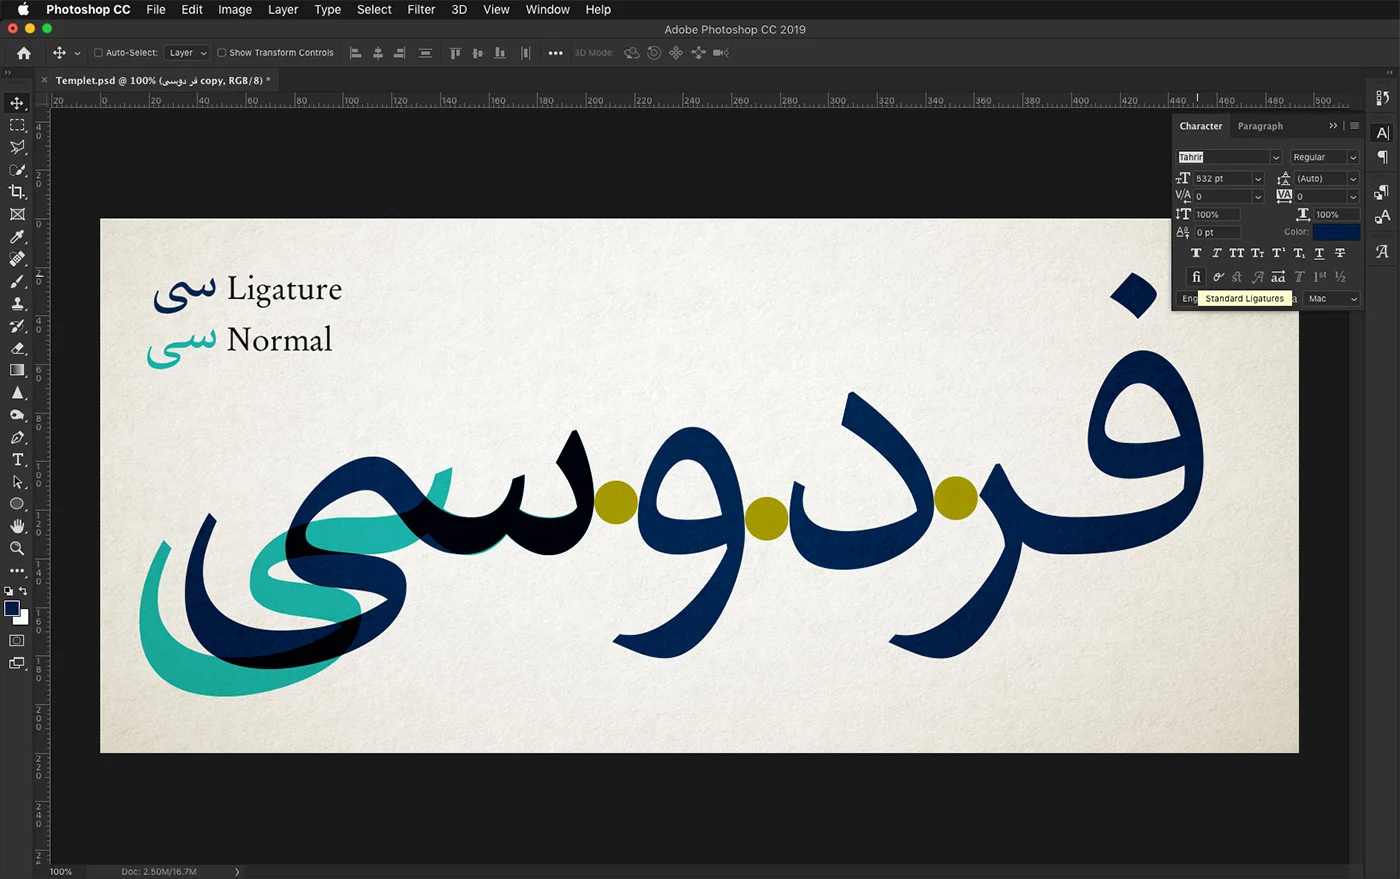
Task: Select the Rectangular Marquee tool
Action: (x=17, y=125)
